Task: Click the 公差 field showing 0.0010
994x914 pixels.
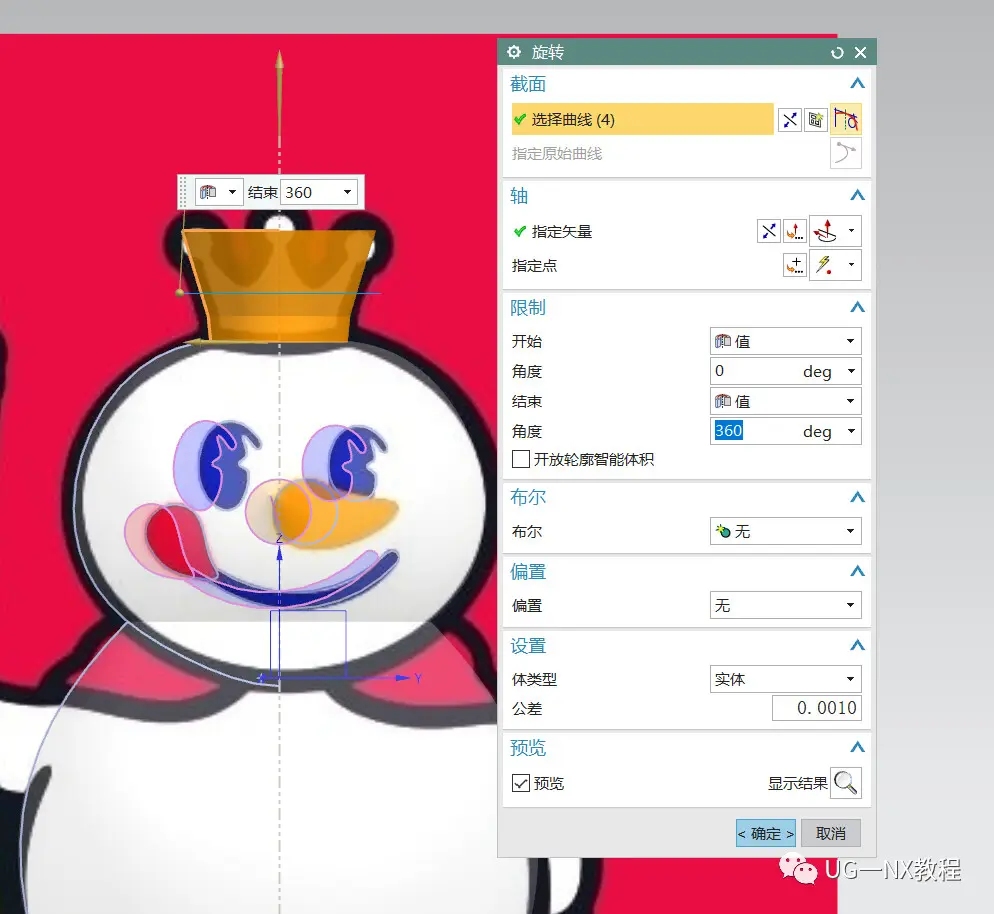Action: pos(816,708)
